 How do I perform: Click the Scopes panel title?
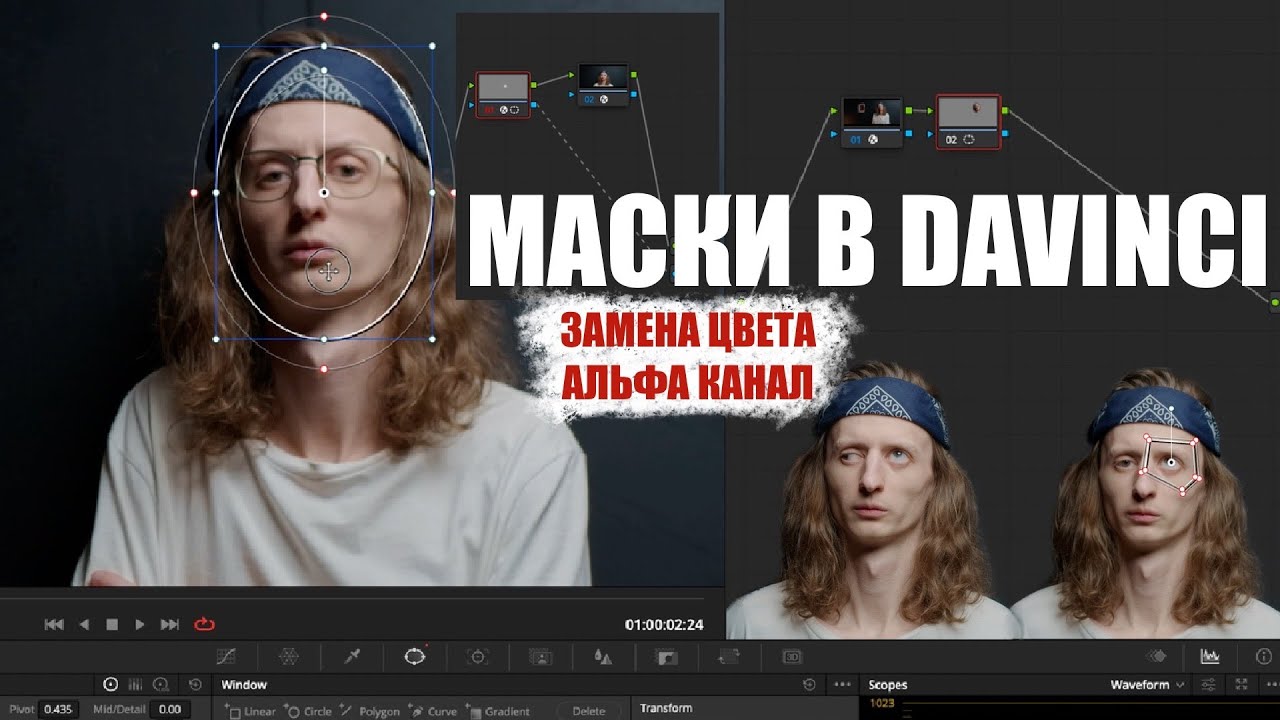tap(887, 685)
